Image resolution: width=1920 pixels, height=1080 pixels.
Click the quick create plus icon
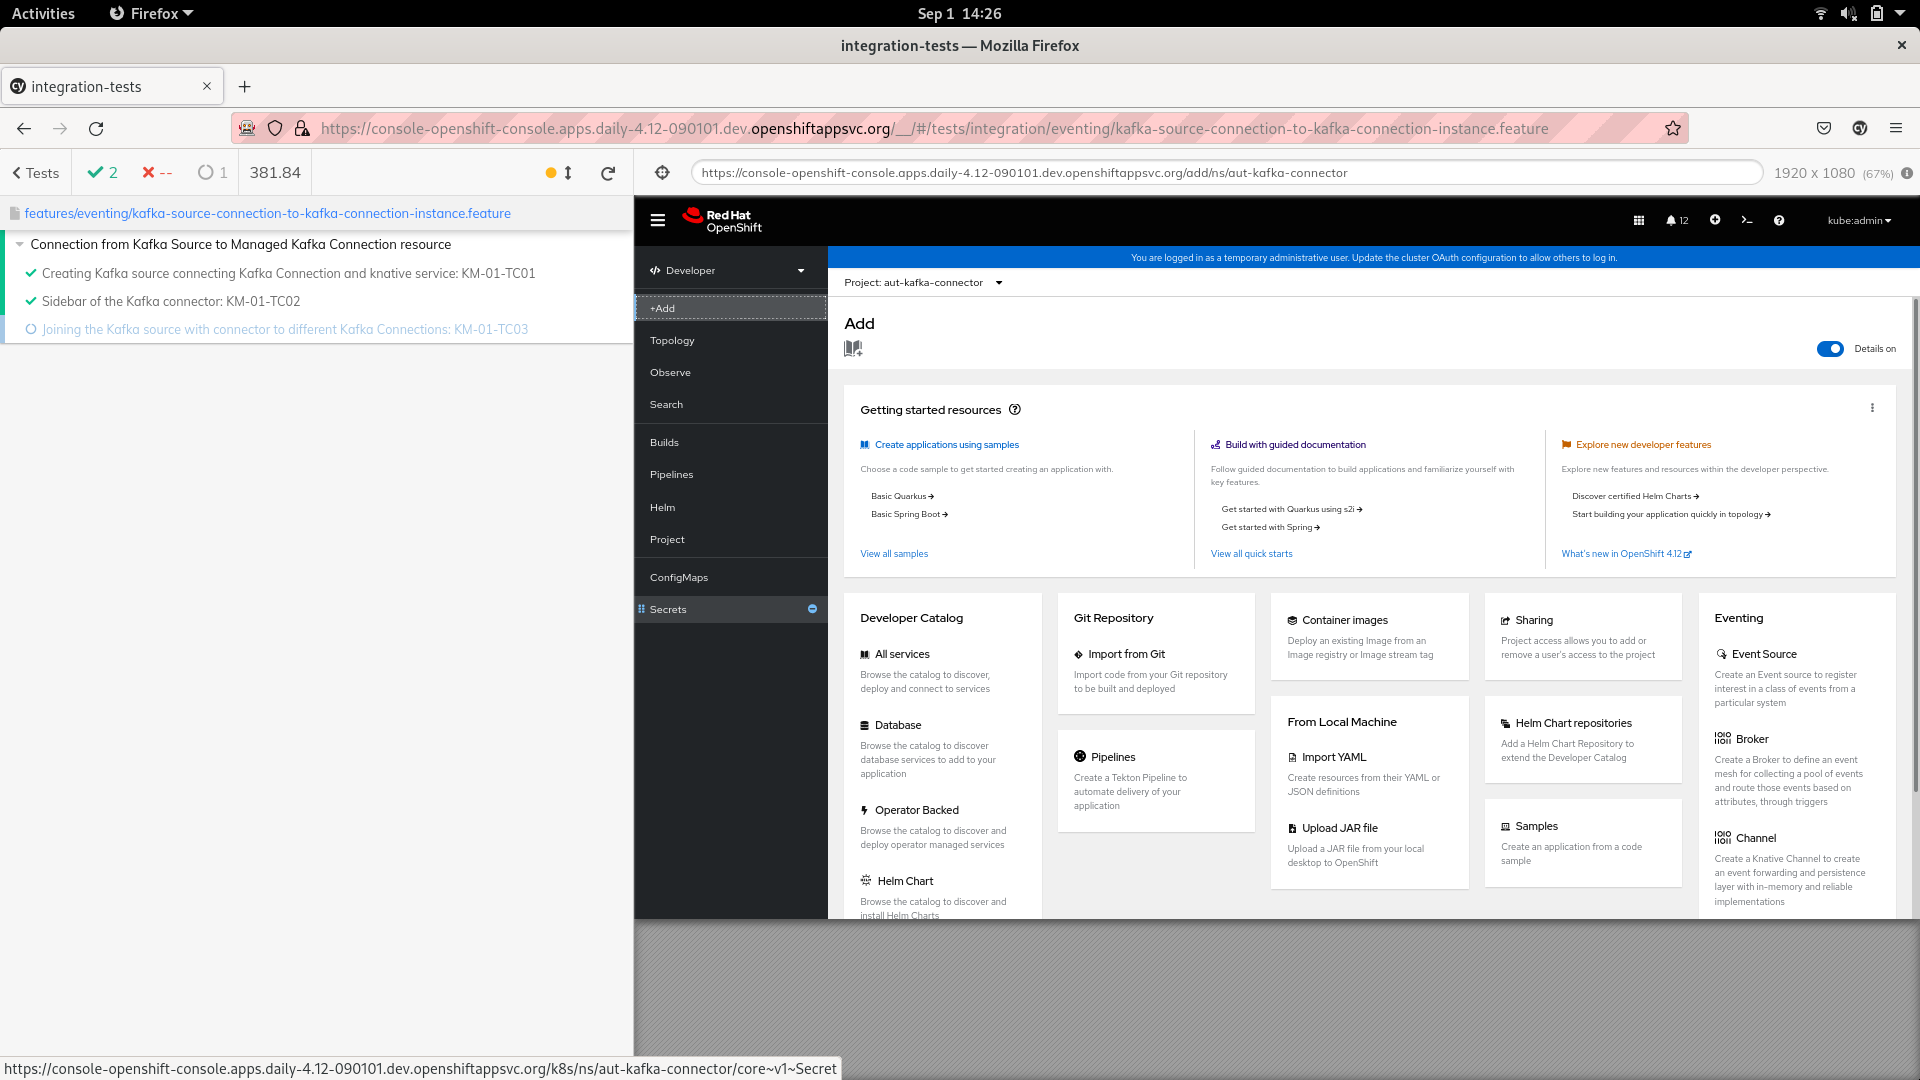coord(1715,220)
